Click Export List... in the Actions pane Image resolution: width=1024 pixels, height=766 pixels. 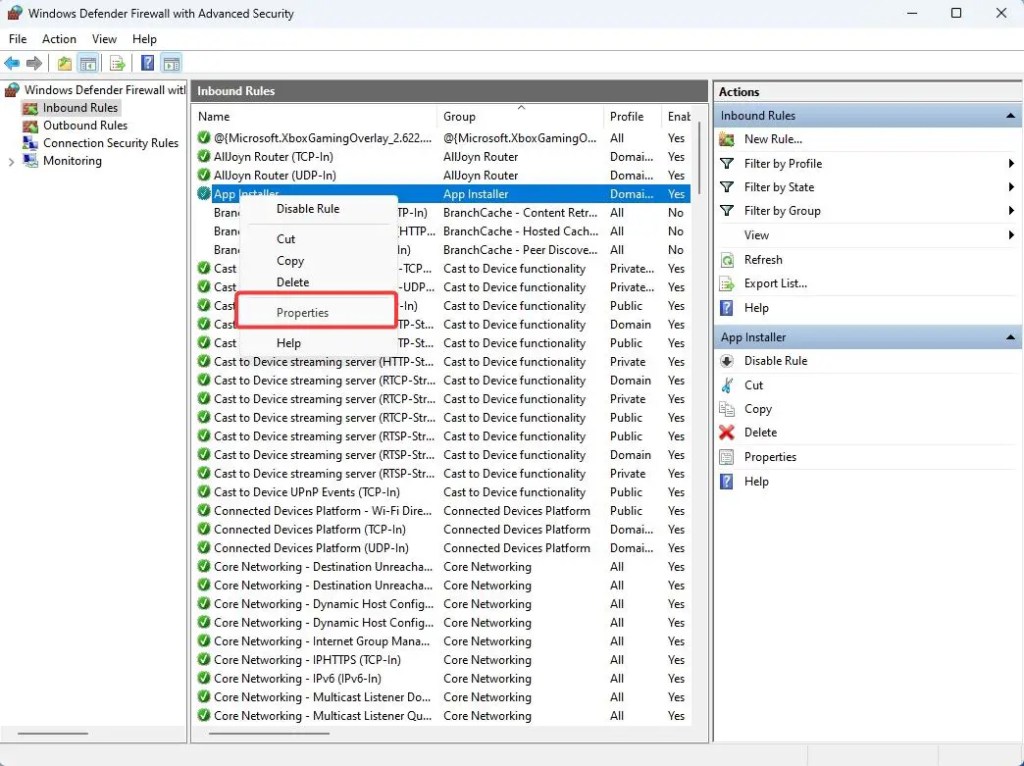tap(775, 283)
